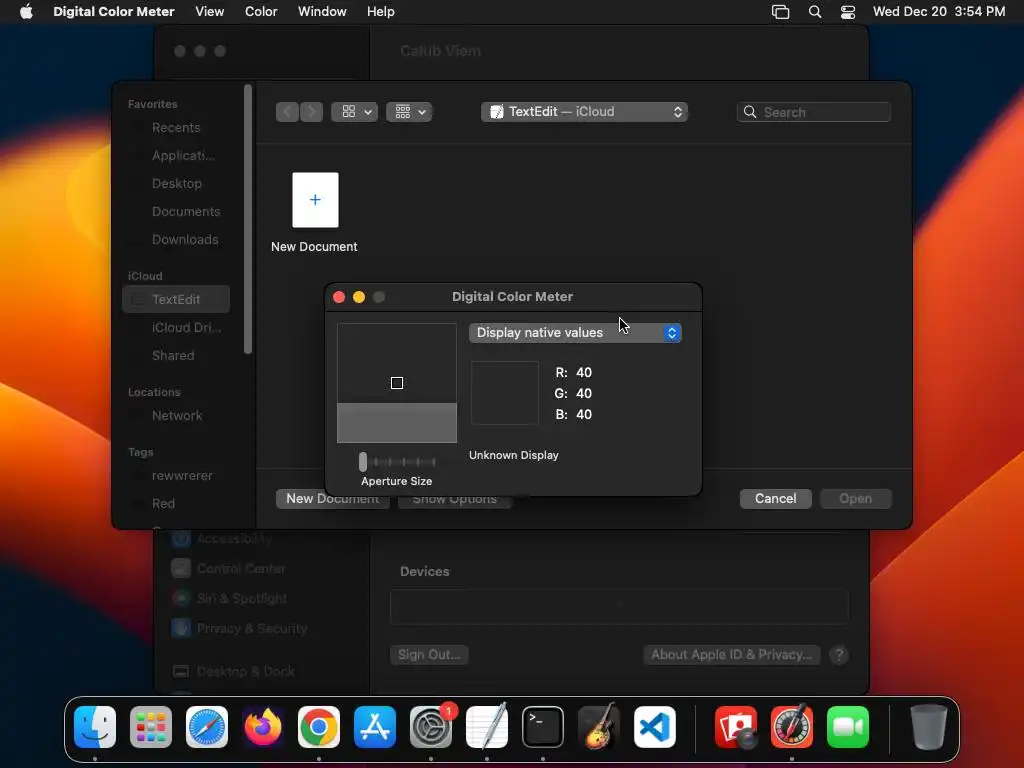Screen dimensions: 1024x768
Task: Open the group-by view dropdown
Action: coord(409,112)
